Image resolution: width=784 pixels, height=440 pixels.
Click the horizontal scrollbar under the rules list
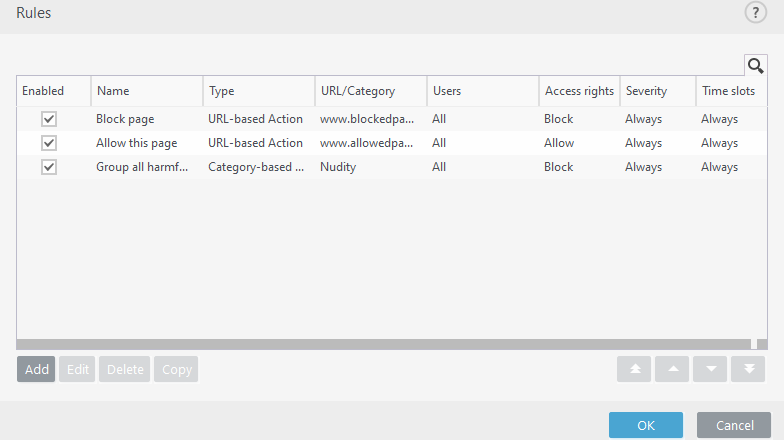point(384,344)
